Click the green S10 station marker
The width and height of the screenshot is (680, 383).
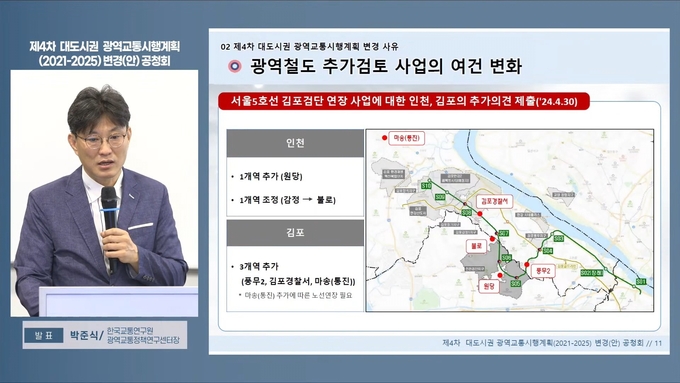tap(426, 186)
